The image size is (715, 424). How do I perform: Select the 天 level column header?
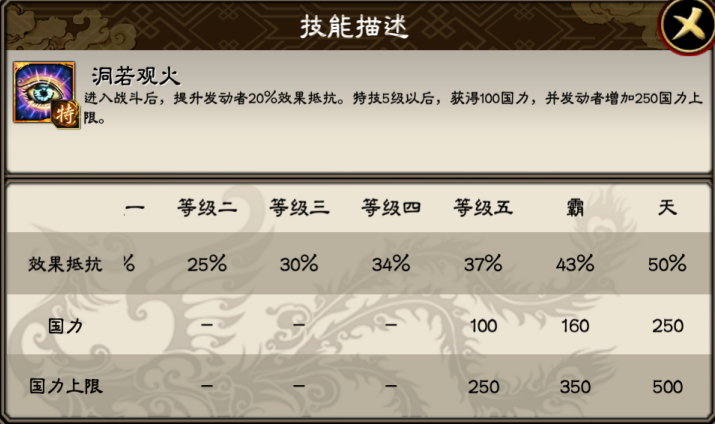[x=667, y=209]
